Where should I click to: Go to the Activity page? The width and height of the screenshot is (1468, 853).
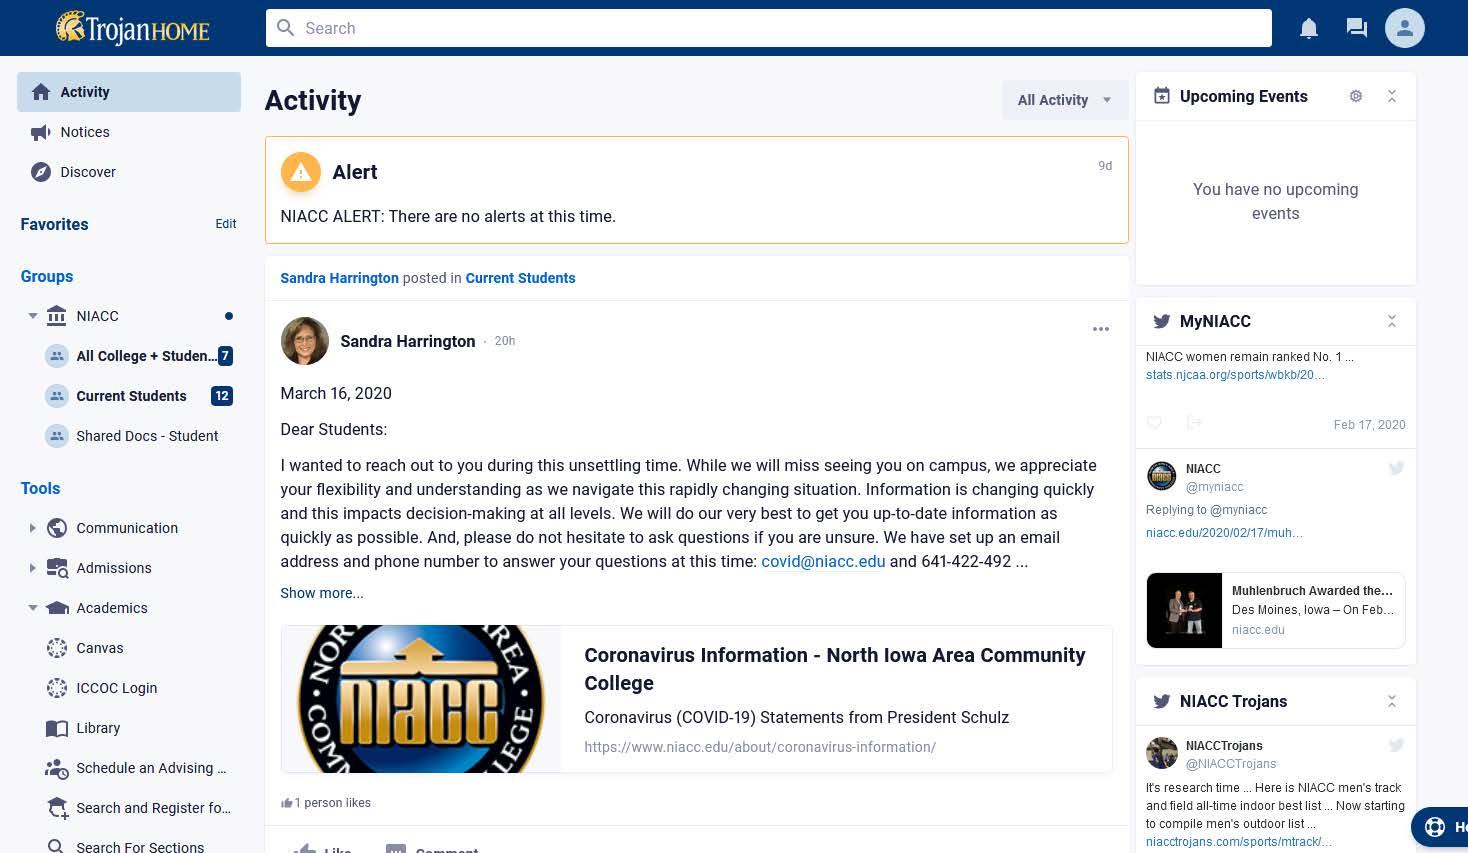pos(129,92)
